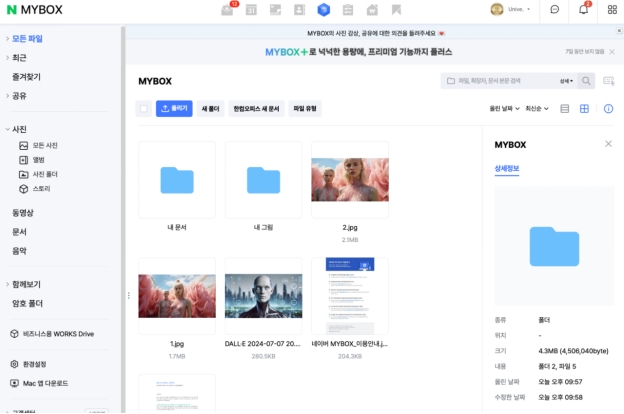Image resolution: width=624 pixels, height=414 pixels.
Task: Open the Calendar icon in top bar
Action: (251, 10)
